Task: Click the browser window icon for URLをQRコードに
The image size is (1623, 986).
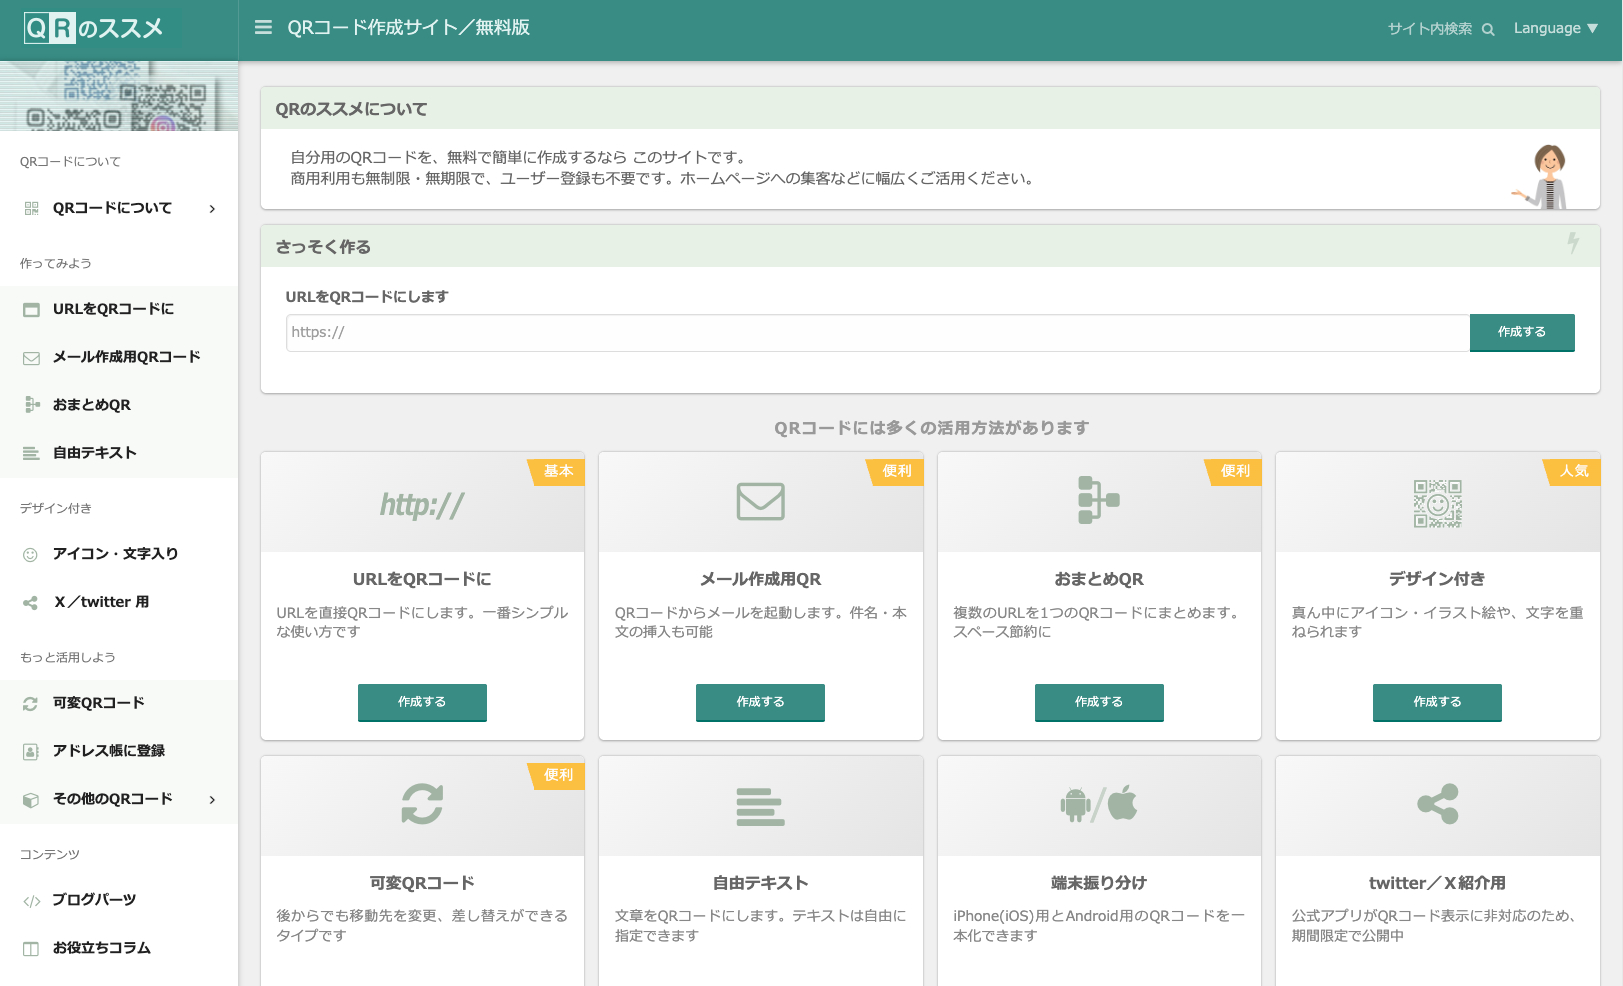Action: (x=31, y=310)
